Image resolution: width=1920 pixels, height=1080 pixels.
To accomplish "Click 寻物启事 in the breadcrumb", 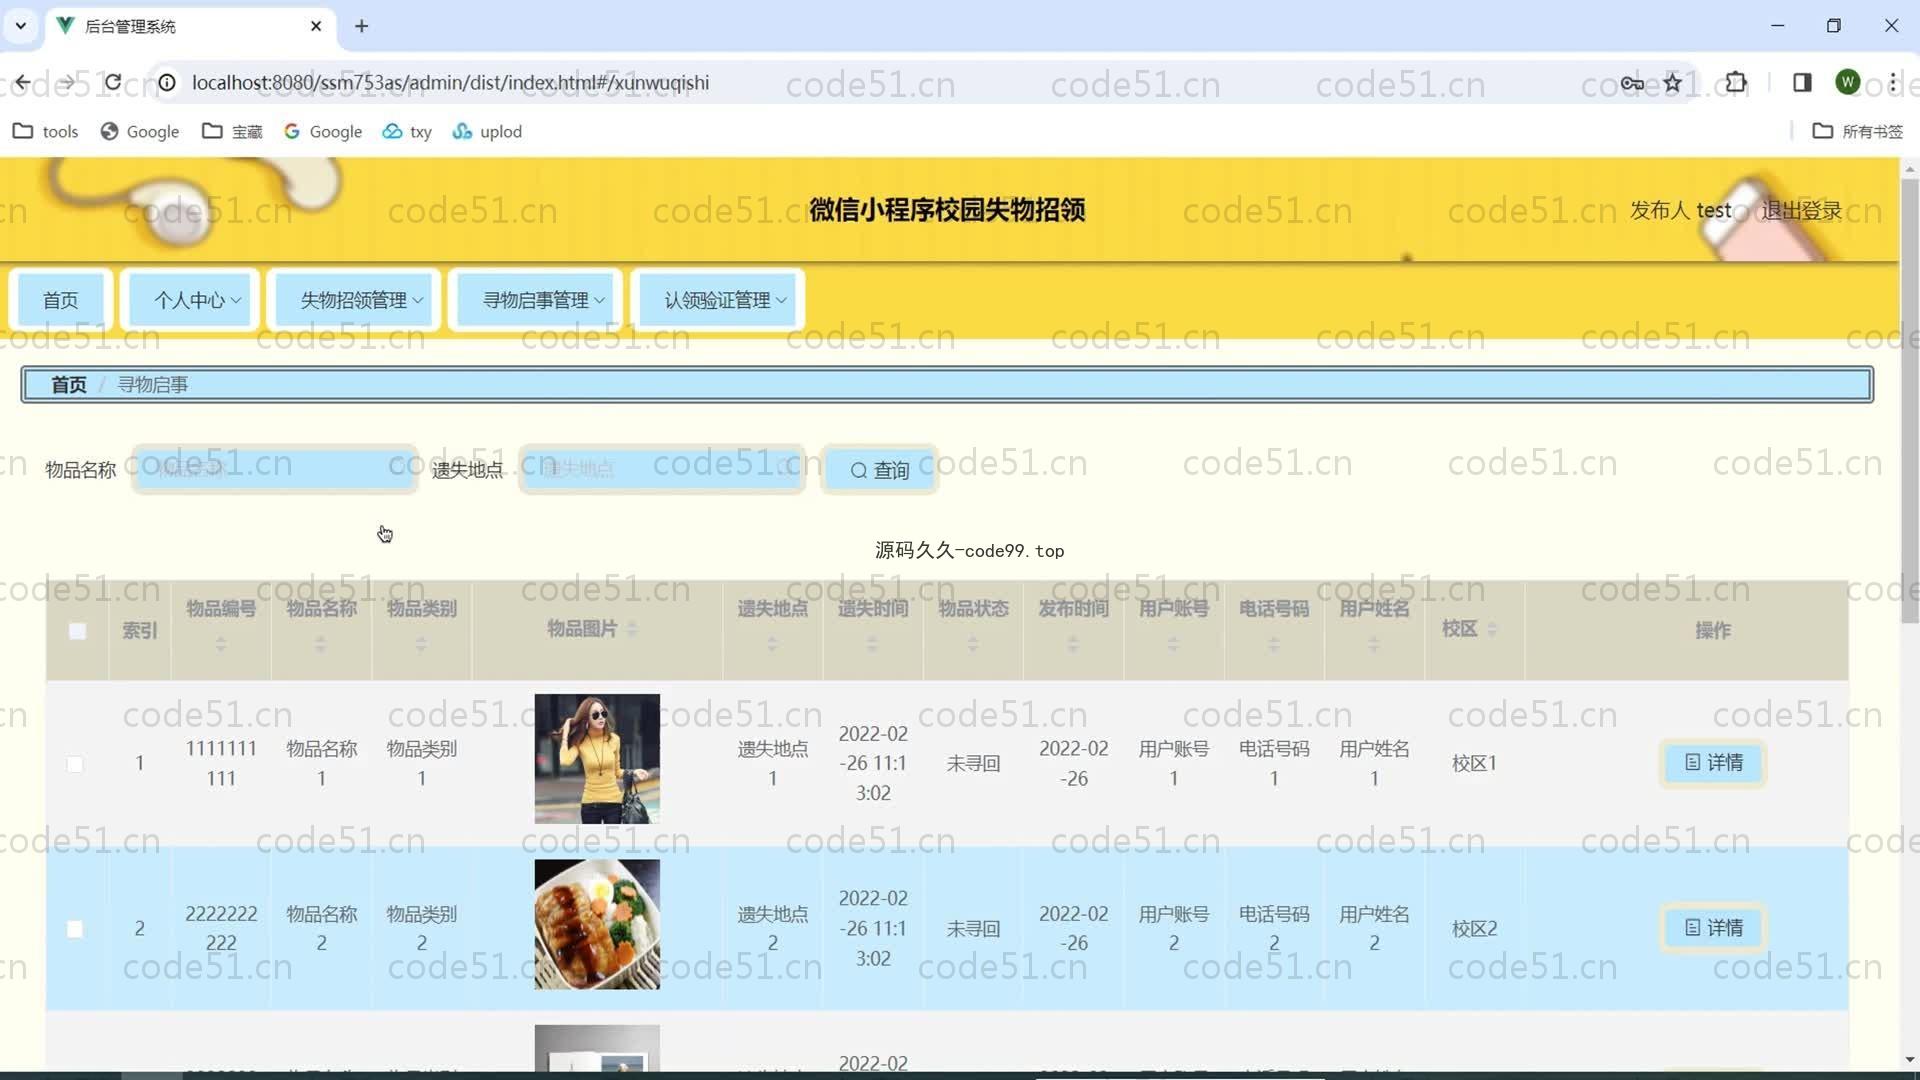I will point(153,385).
